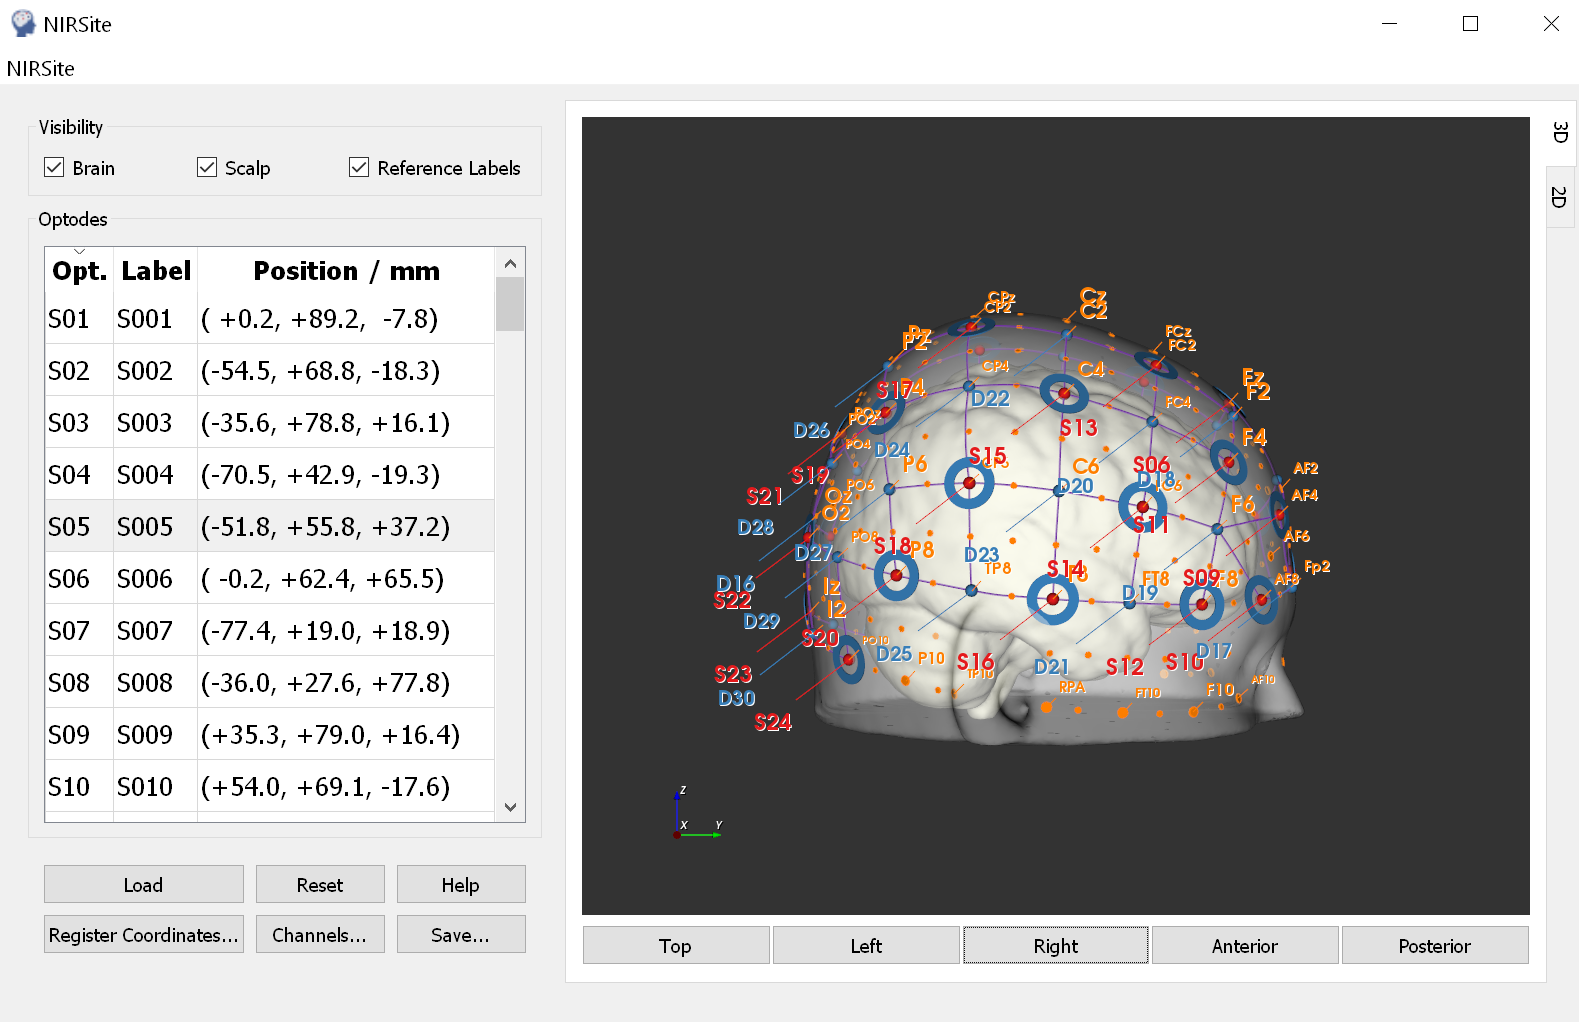Toggle the Scalp visibility checkbox
Screen dimensions: 1579x1022
pos(207,168)
